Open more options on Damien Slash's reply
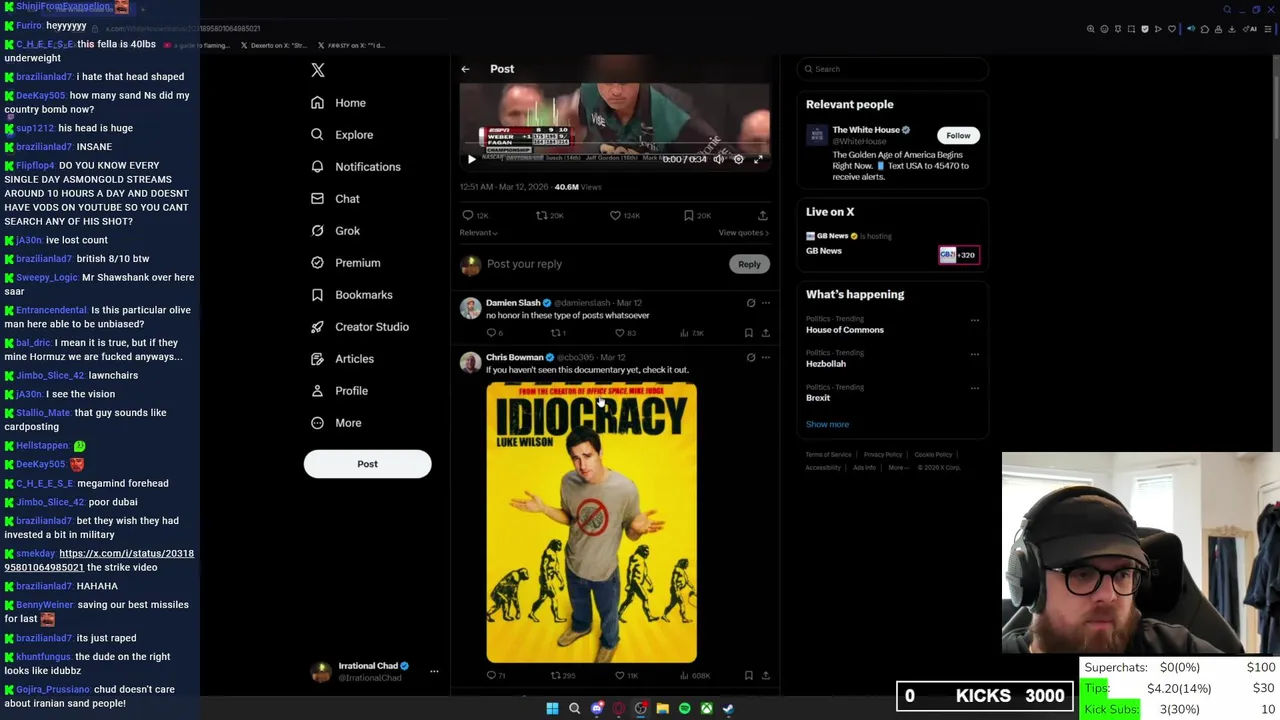Screen dimensions: 1280x720 pos(766,303)
